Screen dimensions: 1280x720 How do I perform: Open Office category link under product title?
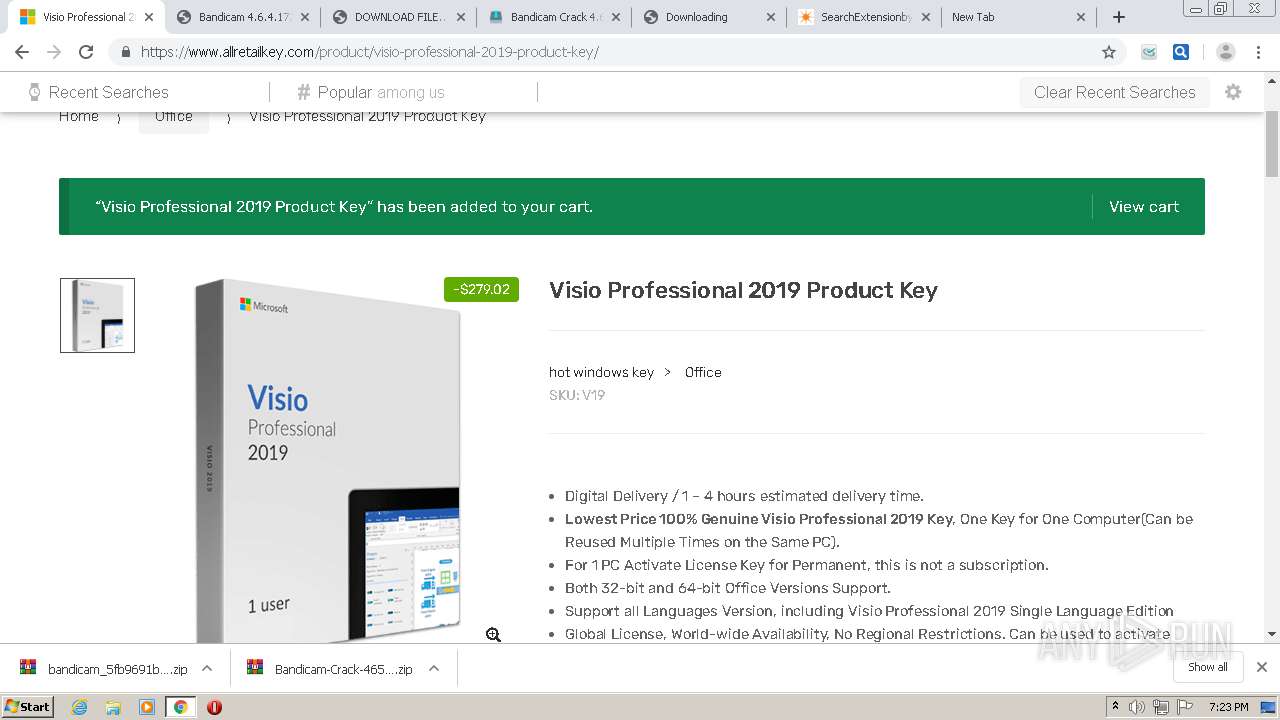703,372
